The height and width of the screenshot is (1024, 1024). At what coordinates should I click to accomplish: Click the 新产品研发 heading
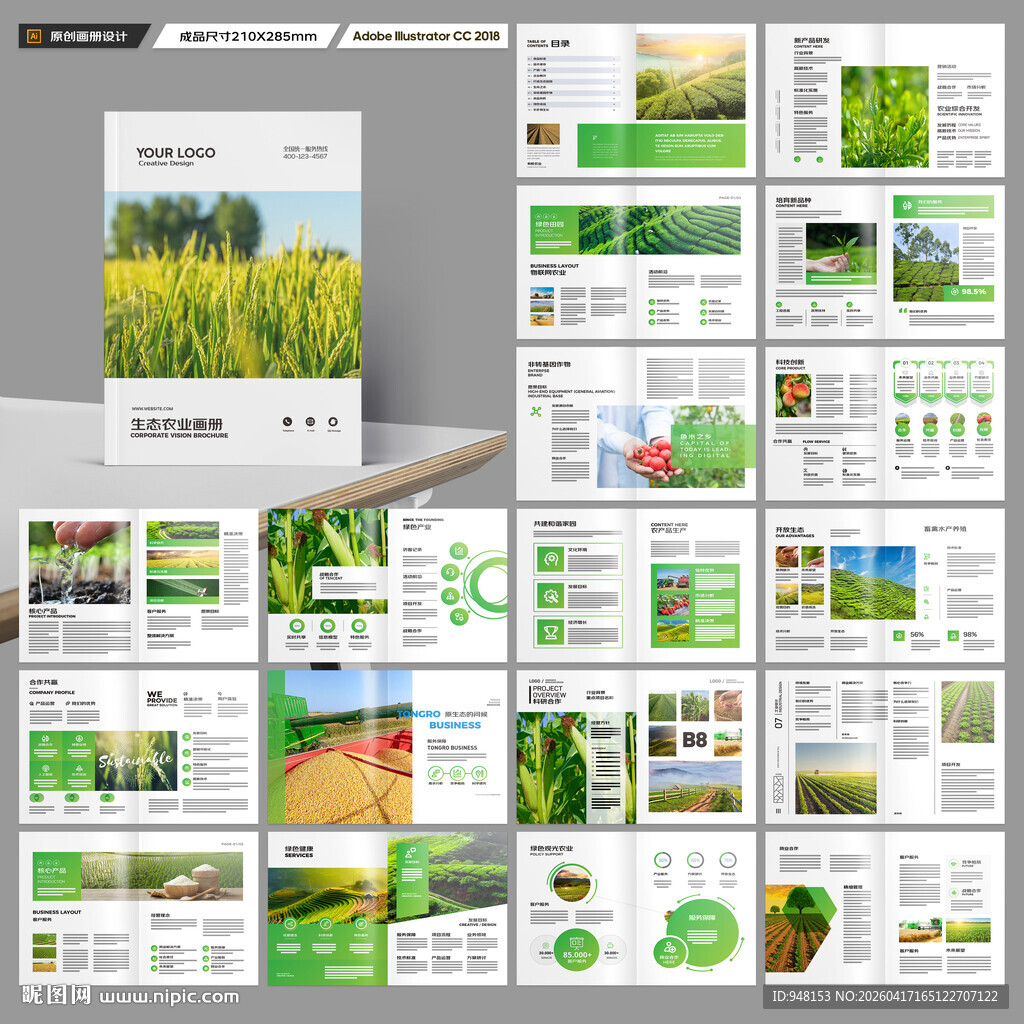(812, 40)
